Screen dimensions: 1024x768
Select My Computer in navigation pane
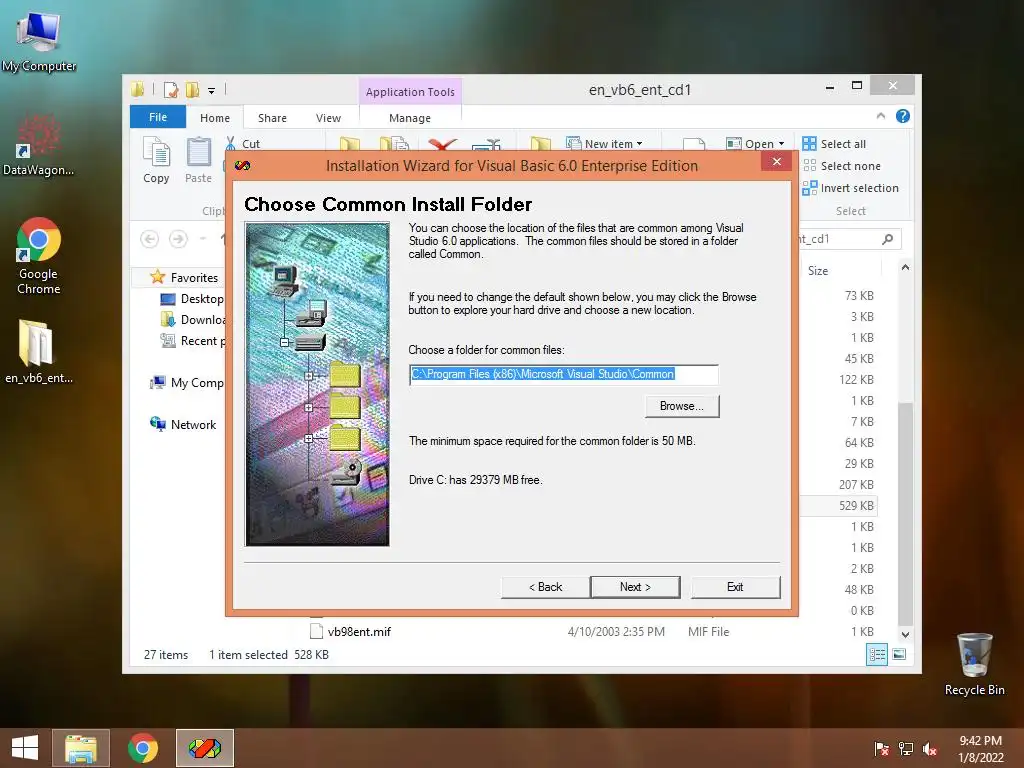tap(187, 383)
